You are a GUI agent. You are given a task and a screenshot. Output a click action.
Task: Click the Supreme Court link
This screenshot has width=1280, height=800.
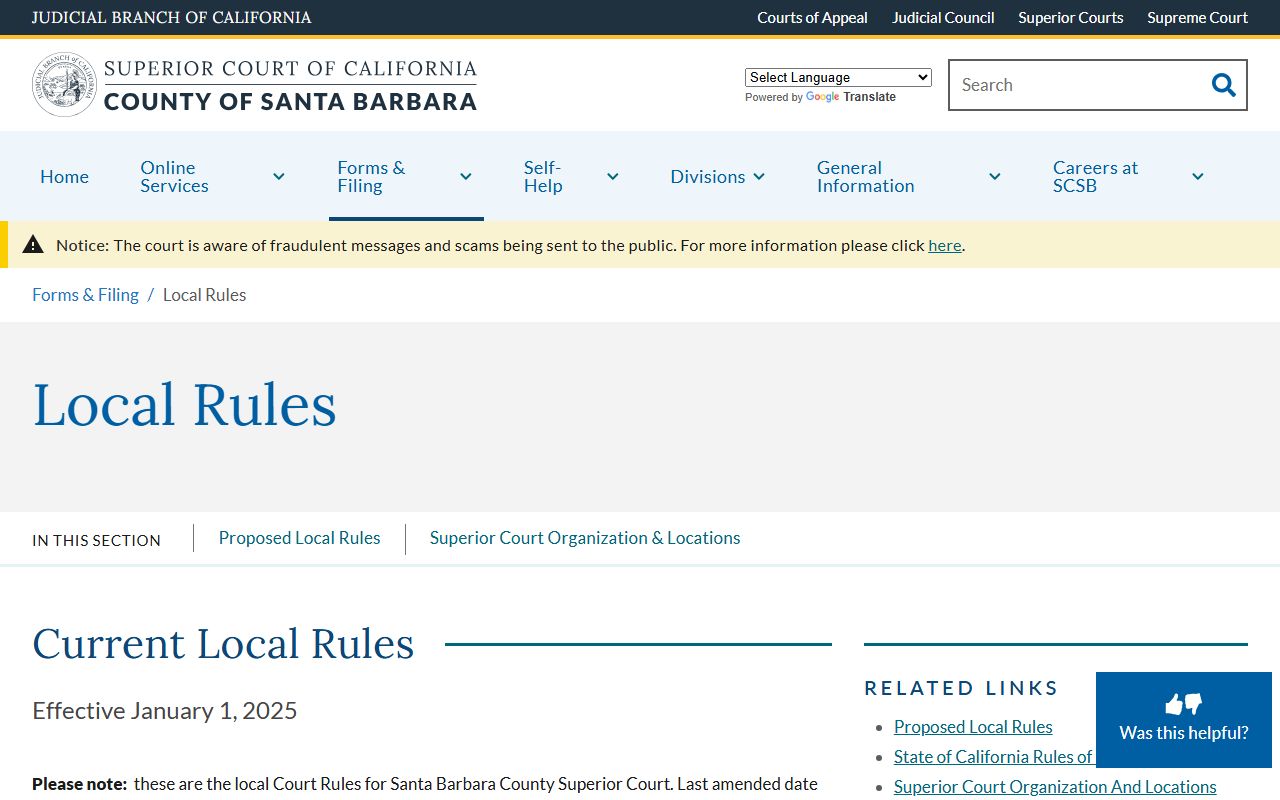click(1197, 17)
